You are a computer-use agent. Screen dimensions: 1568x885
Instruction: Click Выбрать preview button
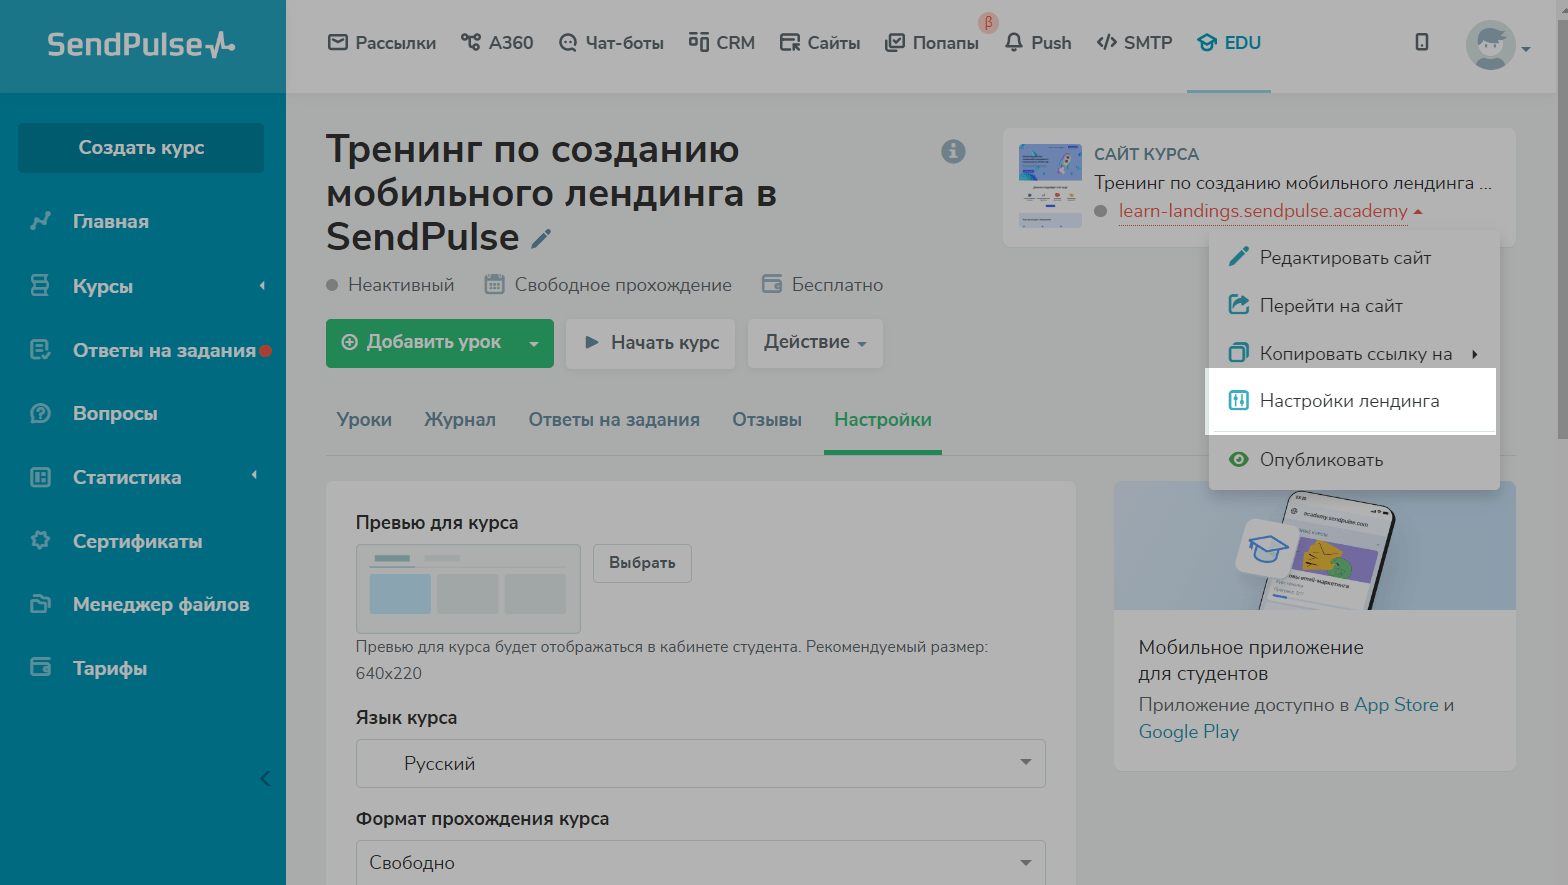tap(642, 563)
